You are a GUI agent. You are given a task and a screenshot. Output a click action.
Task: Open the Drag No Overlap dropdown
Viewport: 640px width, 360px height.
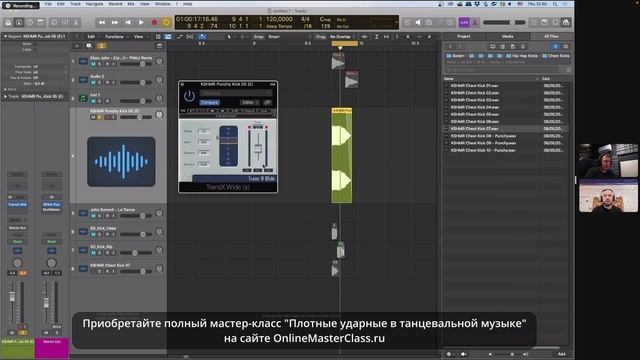(x=342, y=37)
